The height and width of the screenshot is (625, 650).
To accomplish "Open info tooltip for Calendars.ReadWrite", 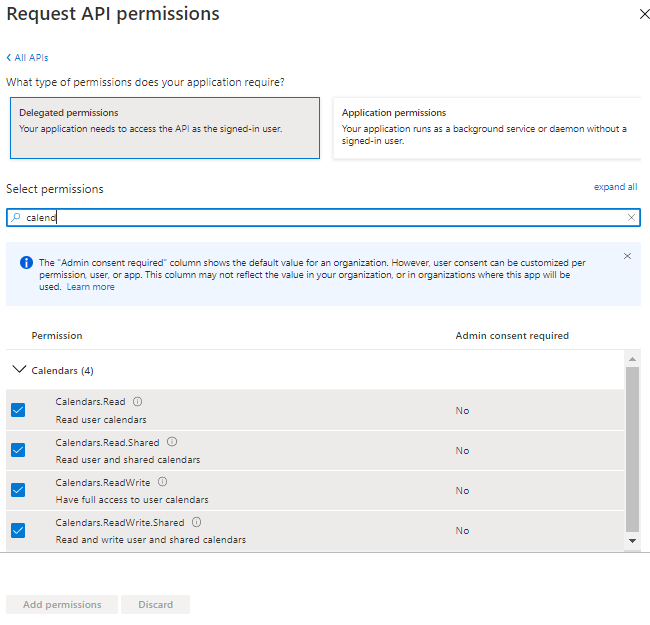I will click(162, 482).
